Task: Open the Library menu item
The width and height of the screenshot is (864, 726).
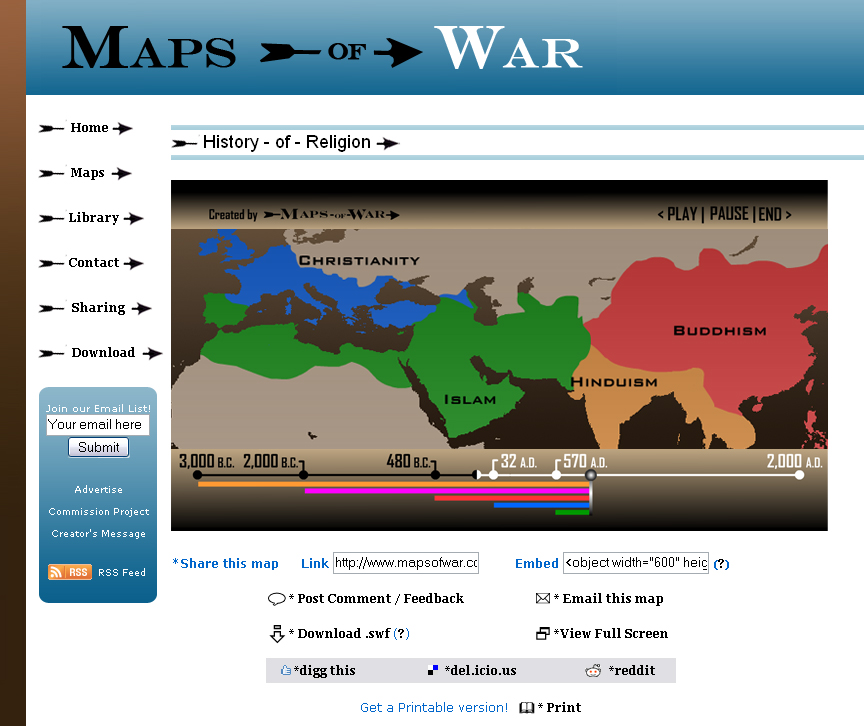Action: point(93,218)
